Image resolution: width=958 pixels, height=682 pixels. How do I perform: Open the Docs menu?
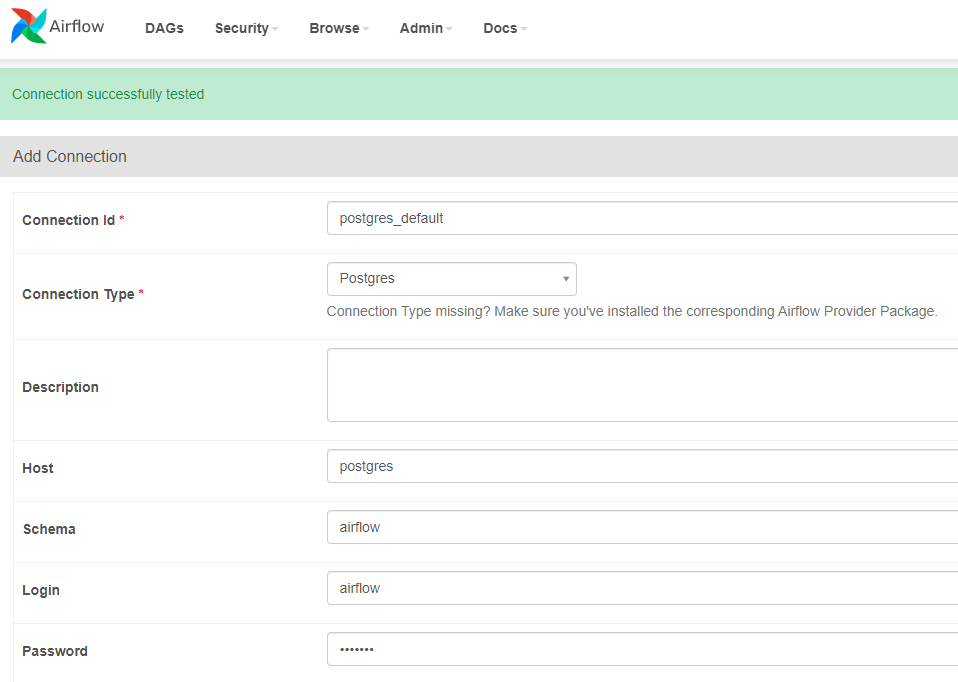[x=505, y=28]
